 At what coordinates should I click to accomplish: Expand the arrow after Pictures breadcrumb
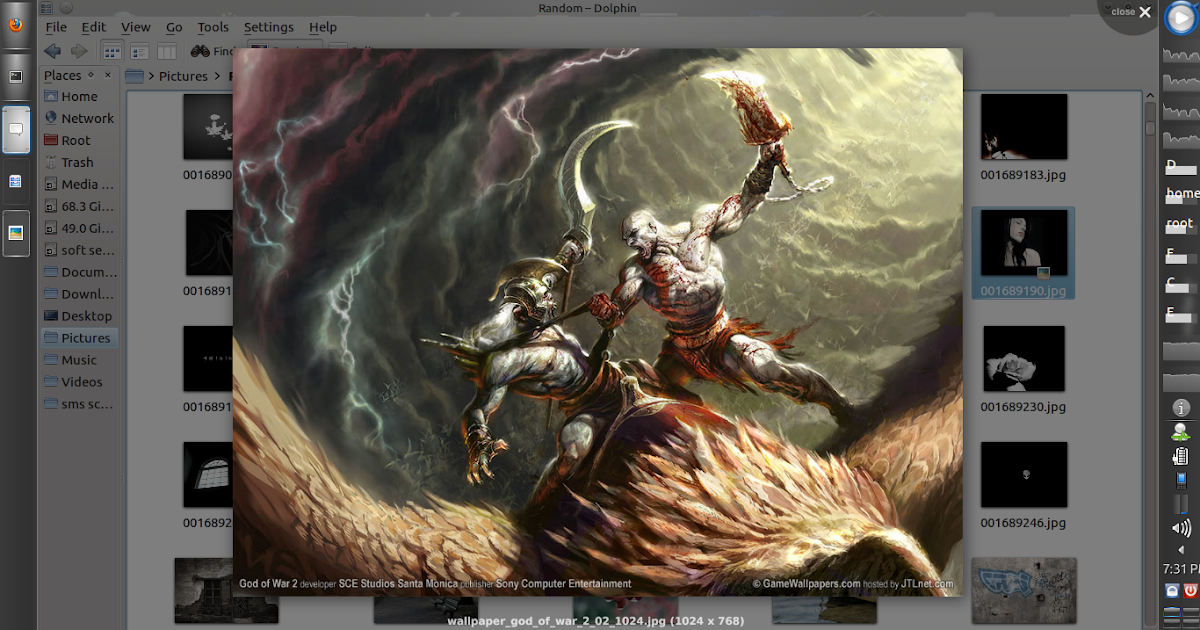point(217,76)
